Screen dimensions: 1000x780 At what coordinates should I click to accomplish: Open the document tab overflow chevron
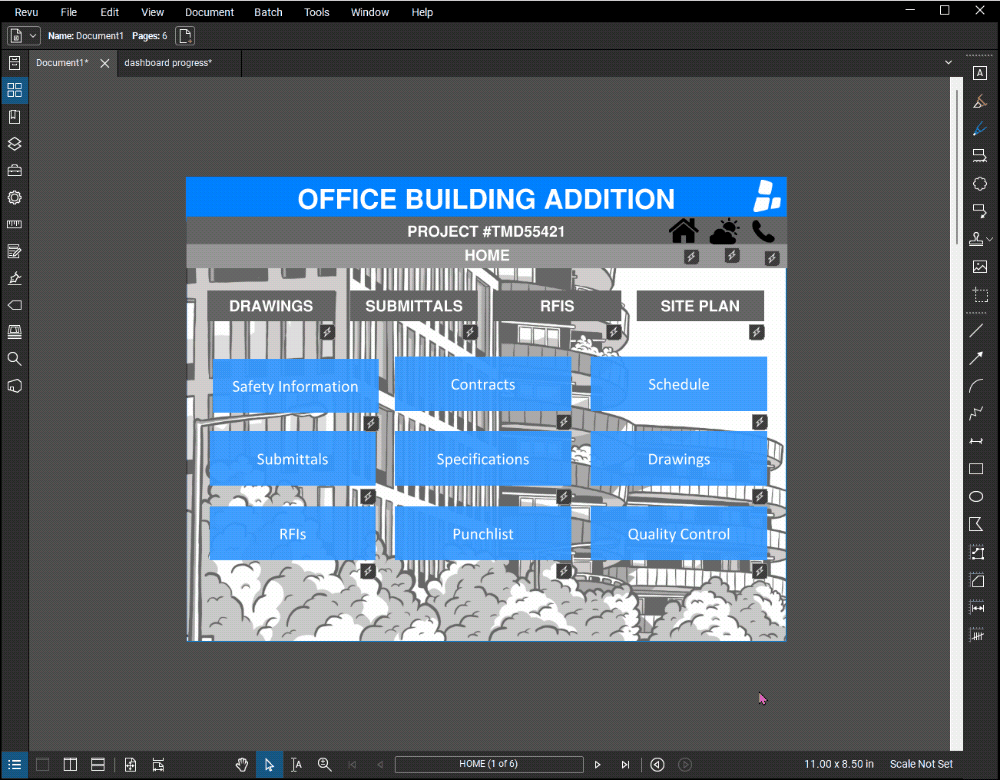[x=947, y=61]
